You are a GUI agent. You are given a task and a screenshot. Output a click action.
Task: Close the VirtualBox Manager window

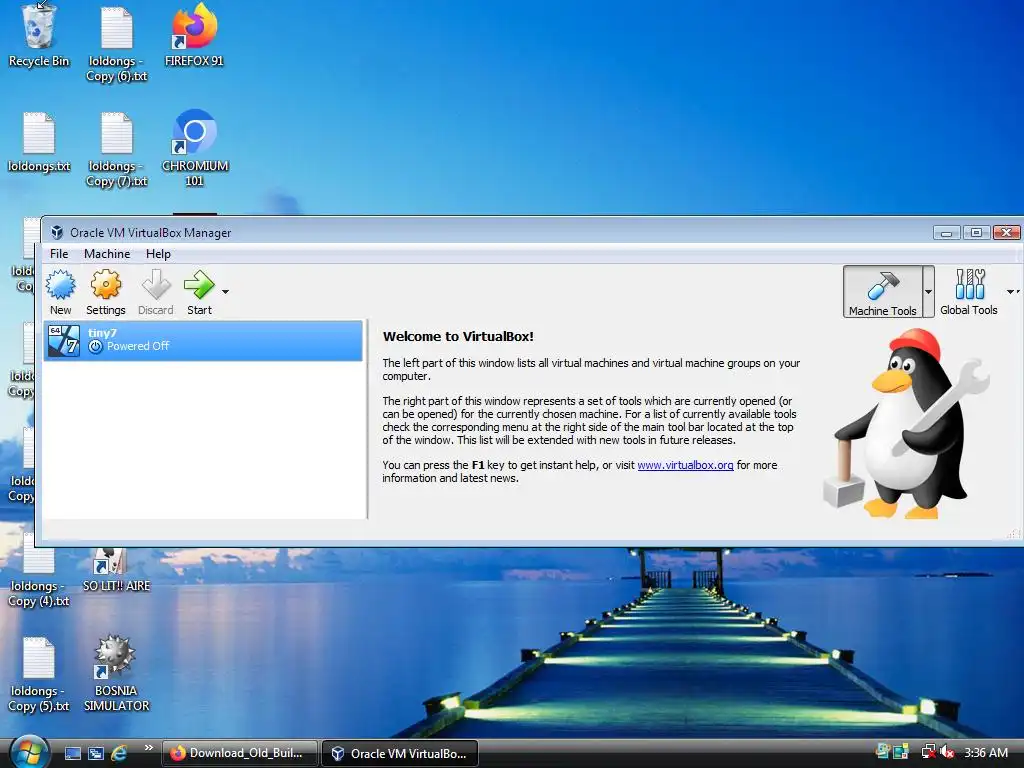[1006, 232]
